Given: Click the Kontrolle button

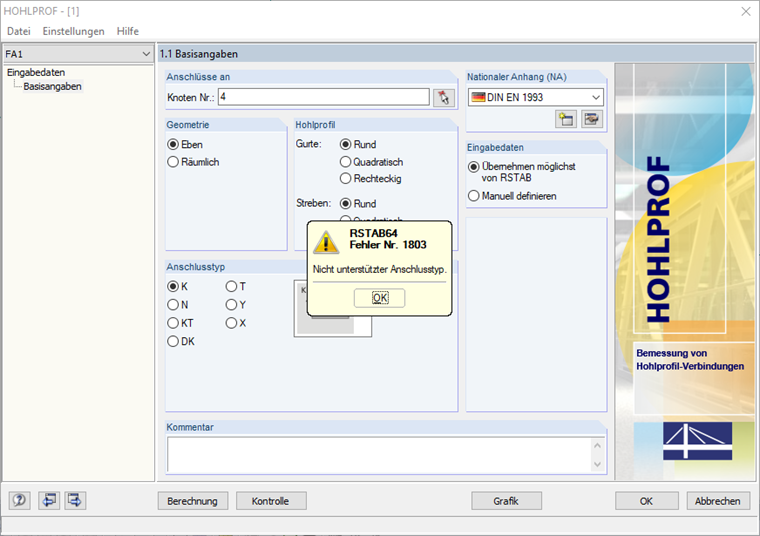Looking at the screenshot, I should [271, 501].
